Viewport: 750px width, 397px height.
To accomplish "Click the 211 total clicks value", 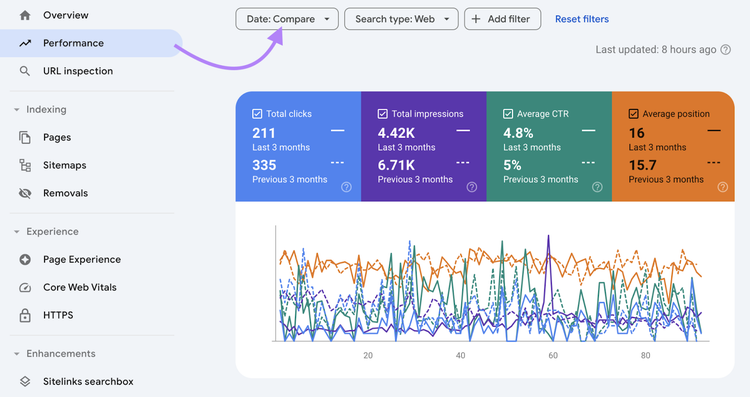I will coord(264,133).
